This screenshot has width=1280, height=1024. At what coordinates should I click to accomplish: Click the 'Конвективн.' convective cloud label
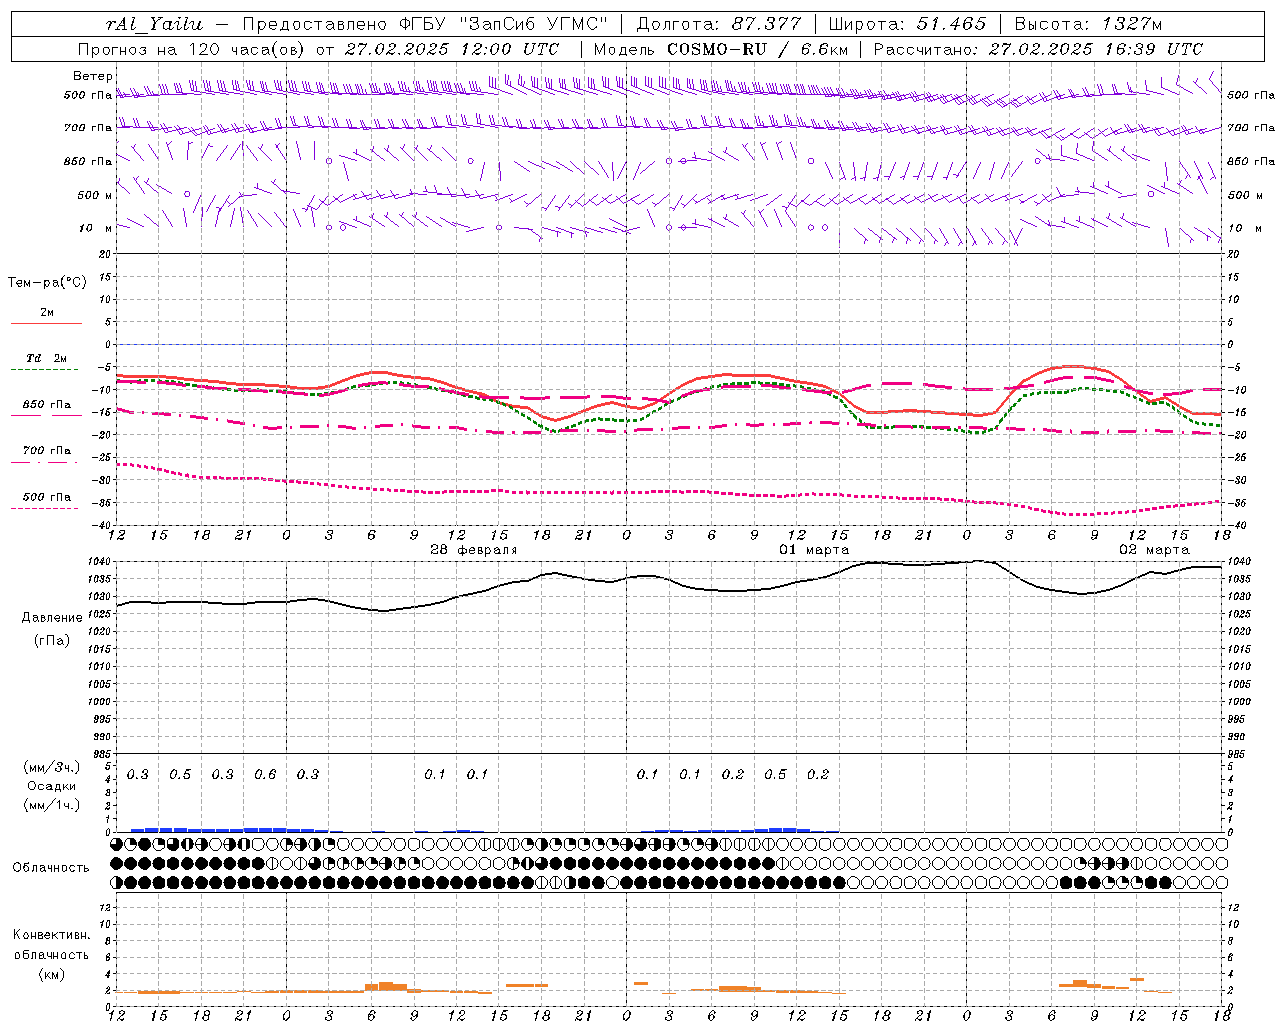52,935
